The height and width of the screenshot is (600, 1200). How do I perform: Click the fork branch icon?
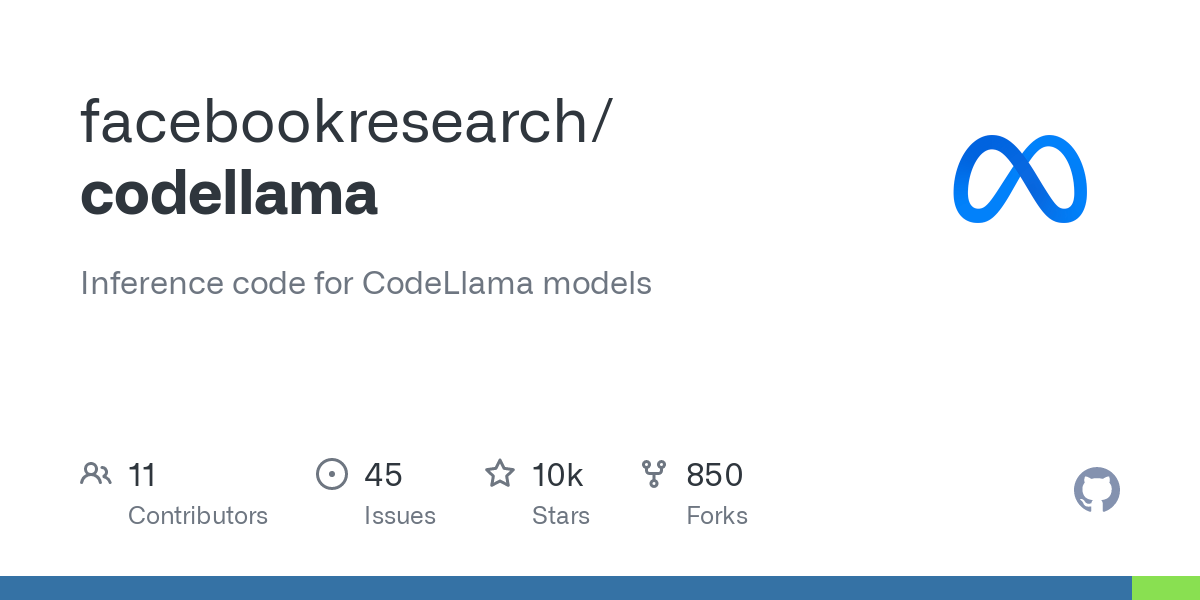point(654,474)
